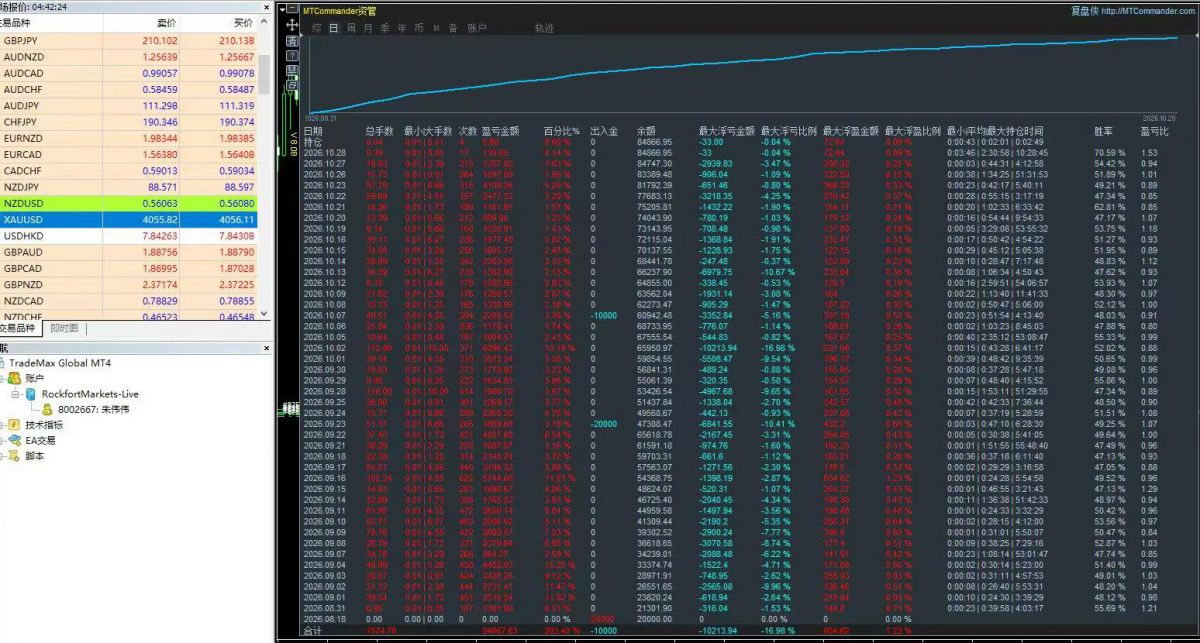The width and height of the screenshot is (1200, 643).
Task: Click the user icon beside account 8002667
Action: [47, 409]
